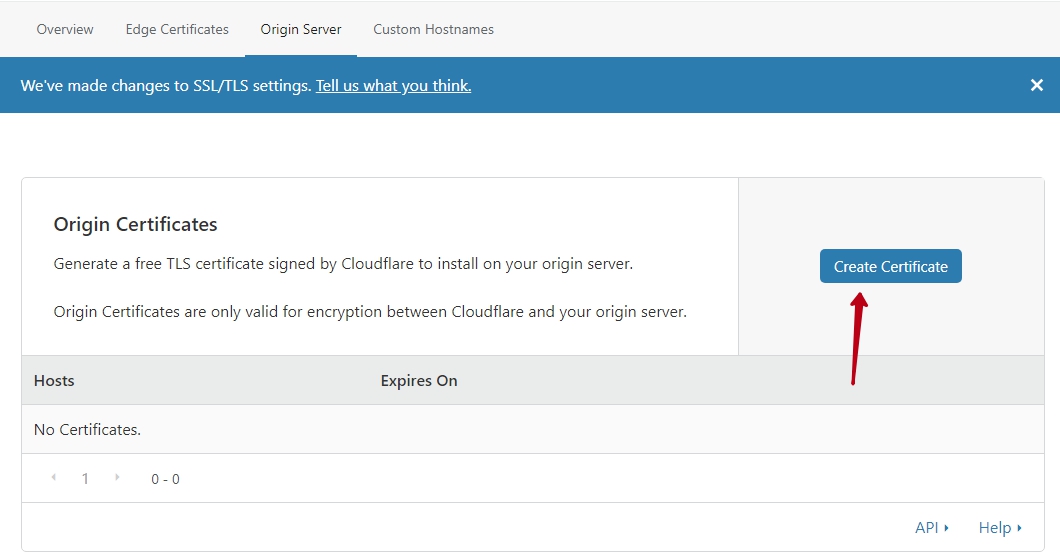Go to previous page of certificates
Screen dimensions: 1060x554
(x=53, y=478)
